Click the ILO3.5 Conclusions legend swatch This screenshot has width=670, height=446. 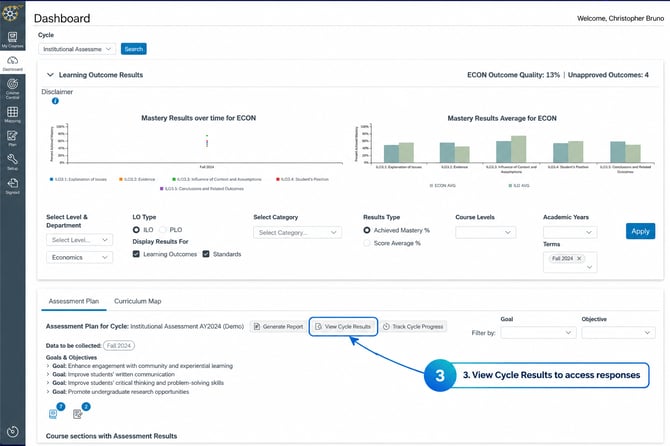pyautogui.click(x=162, y=189)
